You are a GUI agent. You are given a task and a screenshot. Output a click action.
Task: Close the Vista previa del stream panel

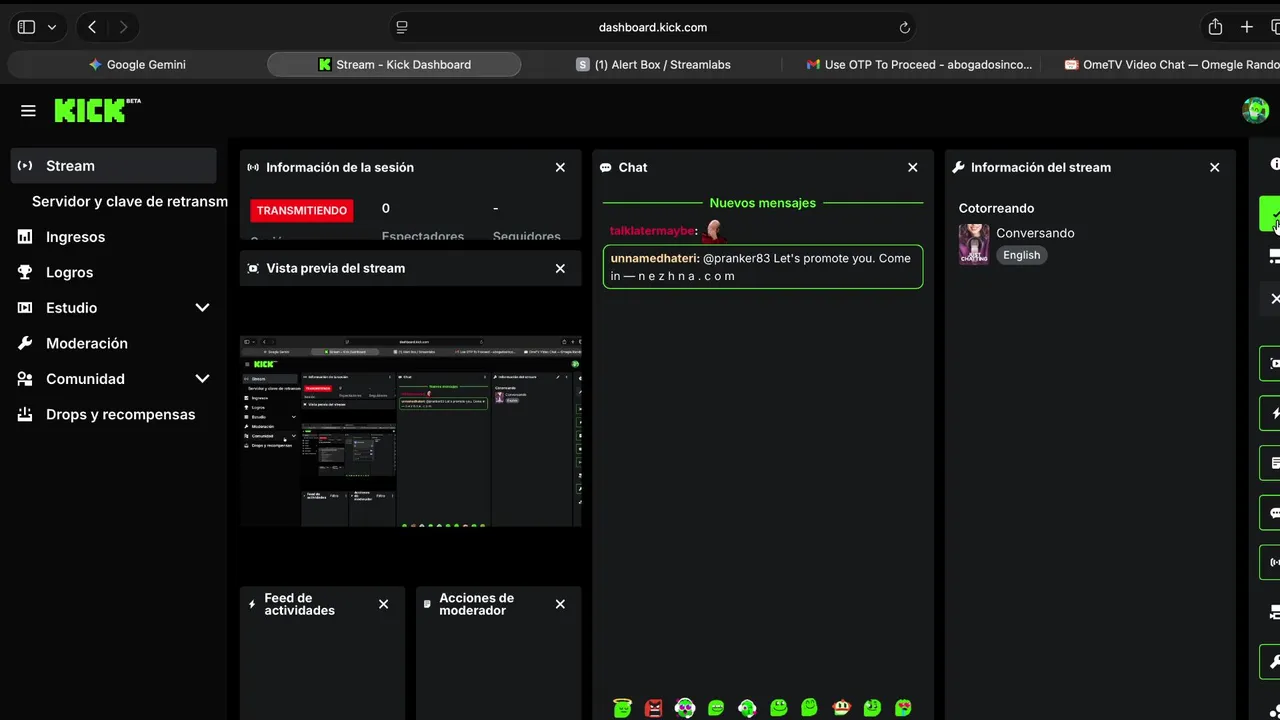pos(560,268)
